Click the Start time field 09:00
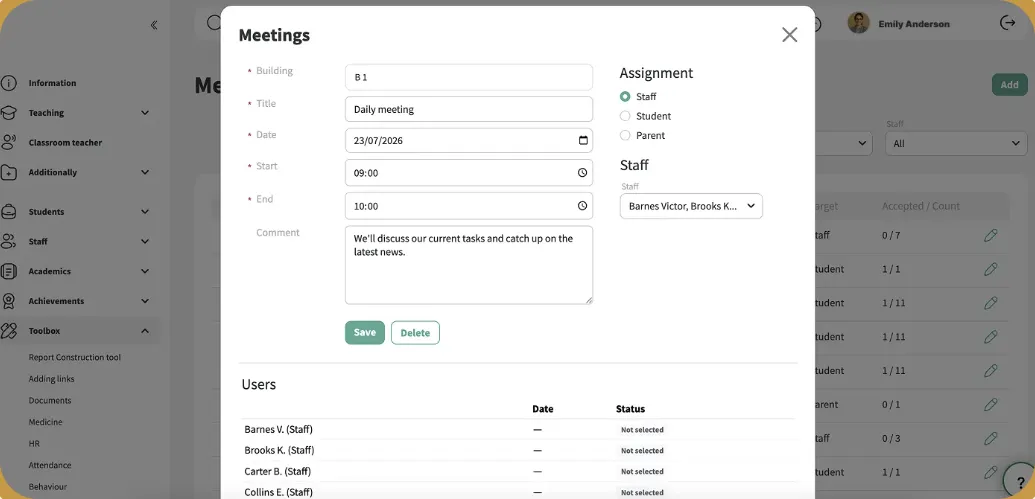The image size is (1035, 499). pyautogui.click(x=469, y=172)
